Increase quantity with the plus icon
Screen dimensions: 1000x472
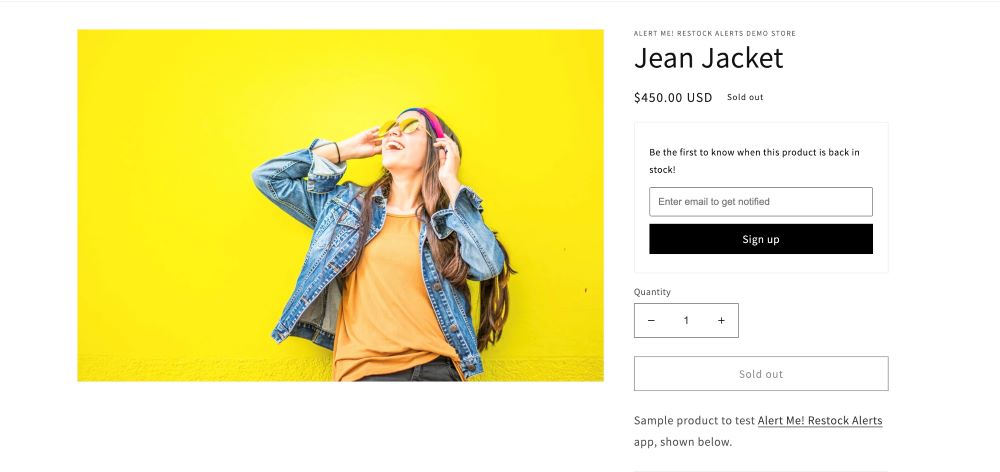[721, 321]
